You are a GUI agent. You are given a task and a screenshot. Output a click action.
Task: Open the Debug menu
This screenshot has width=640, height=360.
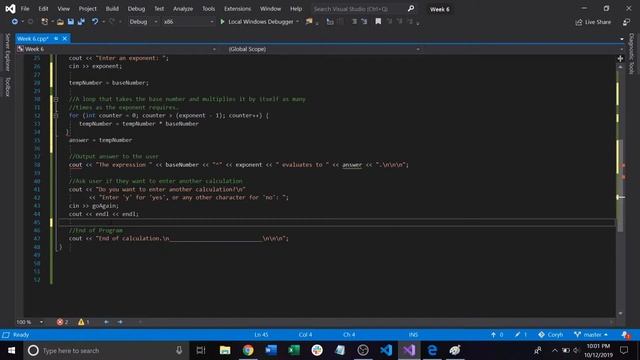point(136,9)
